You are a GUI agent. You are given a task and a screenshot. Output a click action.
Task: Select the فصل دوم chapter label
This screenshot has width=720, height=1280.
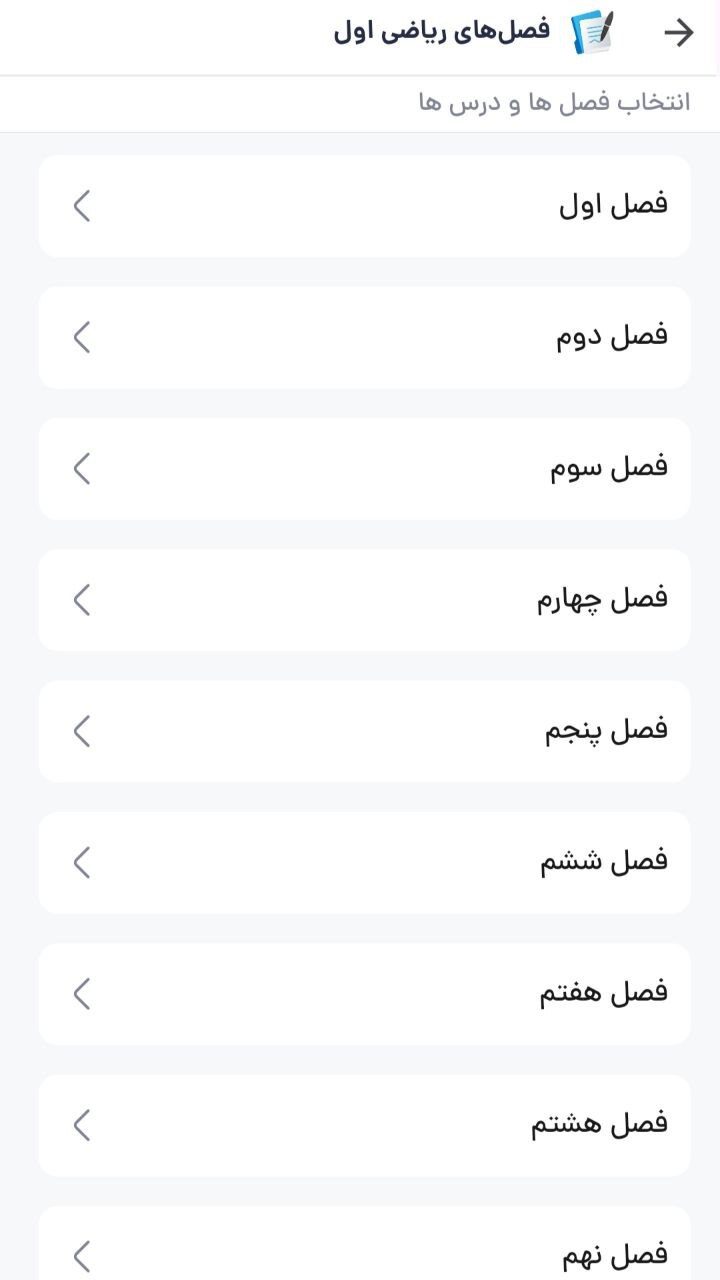(611, 337)
